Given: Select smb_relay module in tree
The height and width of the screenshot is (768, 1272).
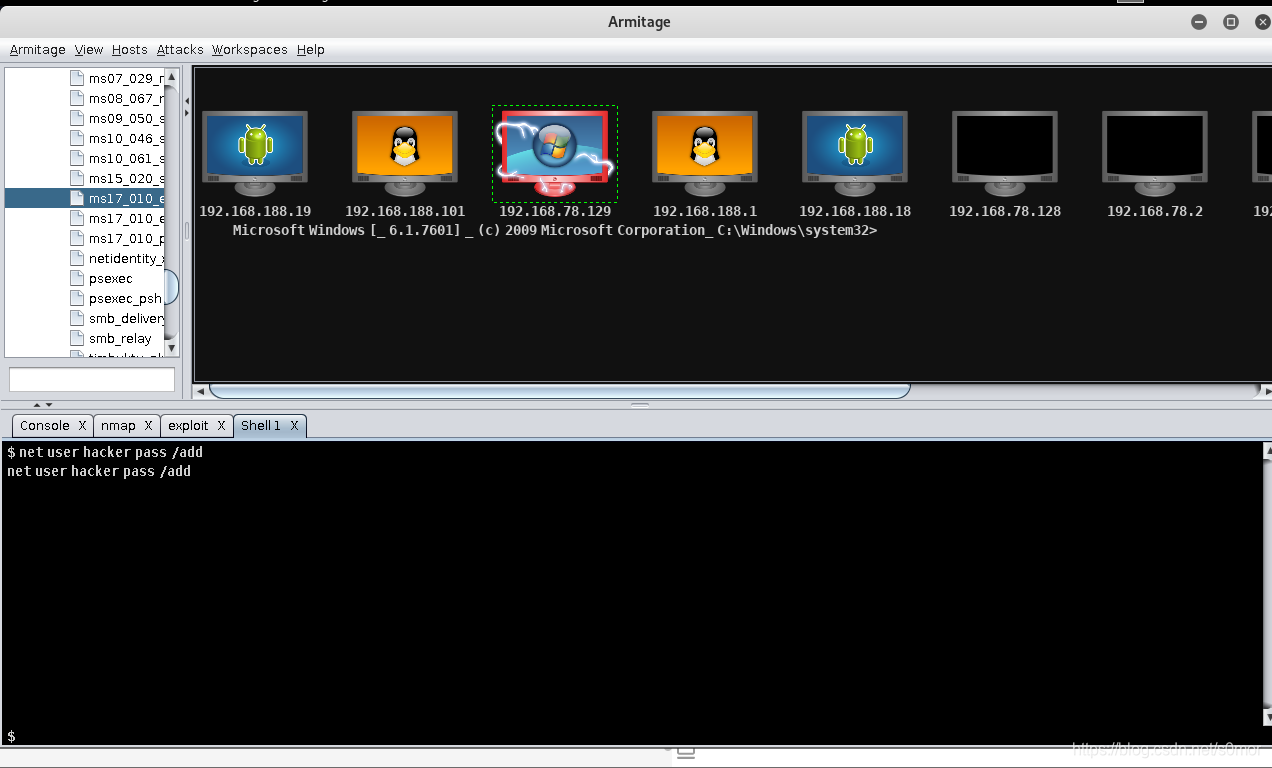Looking at the screenshot, I should [x=112, y=338].
